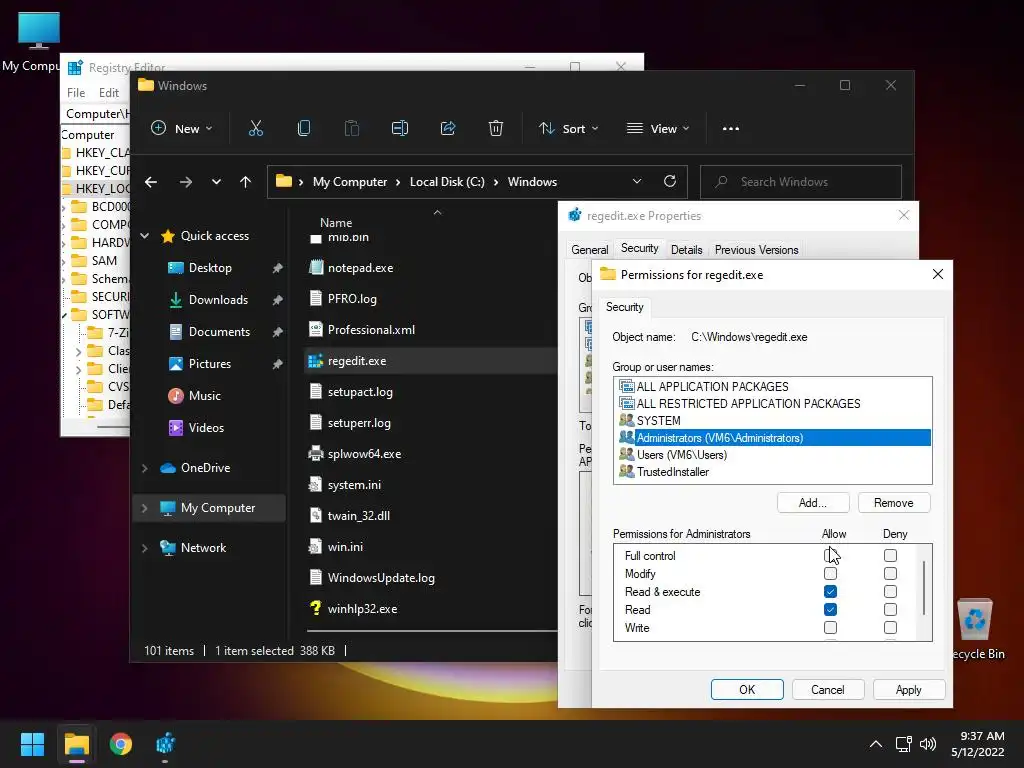Click Apply in Permissions dialog
Viewport: 1024px width, 768px height.
click(908, 690)
